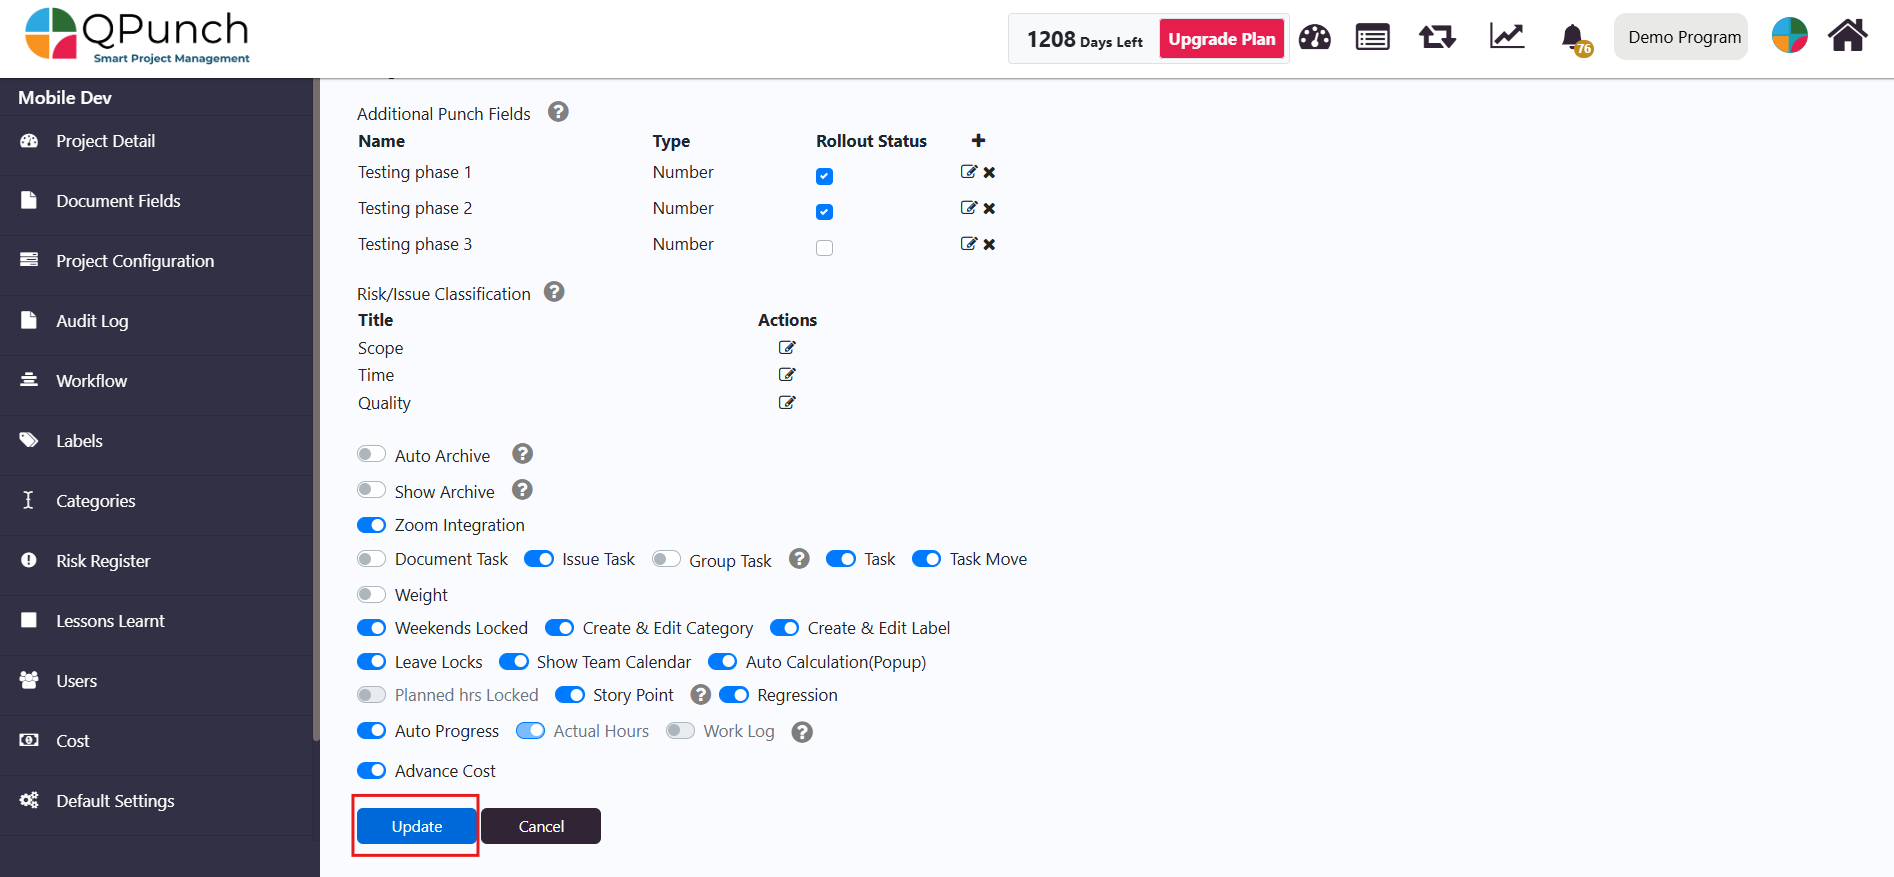Delete the Testing phase 3 field
This screenshot has width=1894, height=877.
coord(989,244)
